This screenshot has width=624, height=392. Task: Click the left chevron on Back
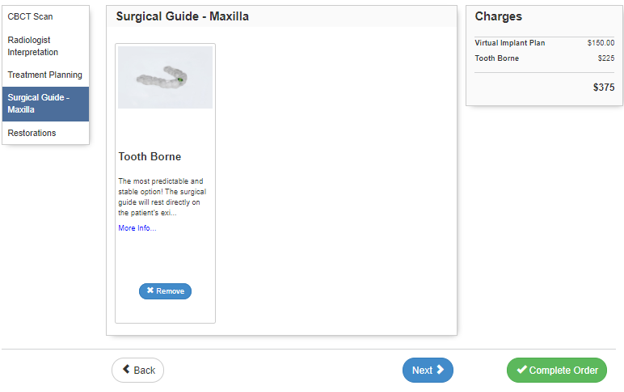(126, 369)
